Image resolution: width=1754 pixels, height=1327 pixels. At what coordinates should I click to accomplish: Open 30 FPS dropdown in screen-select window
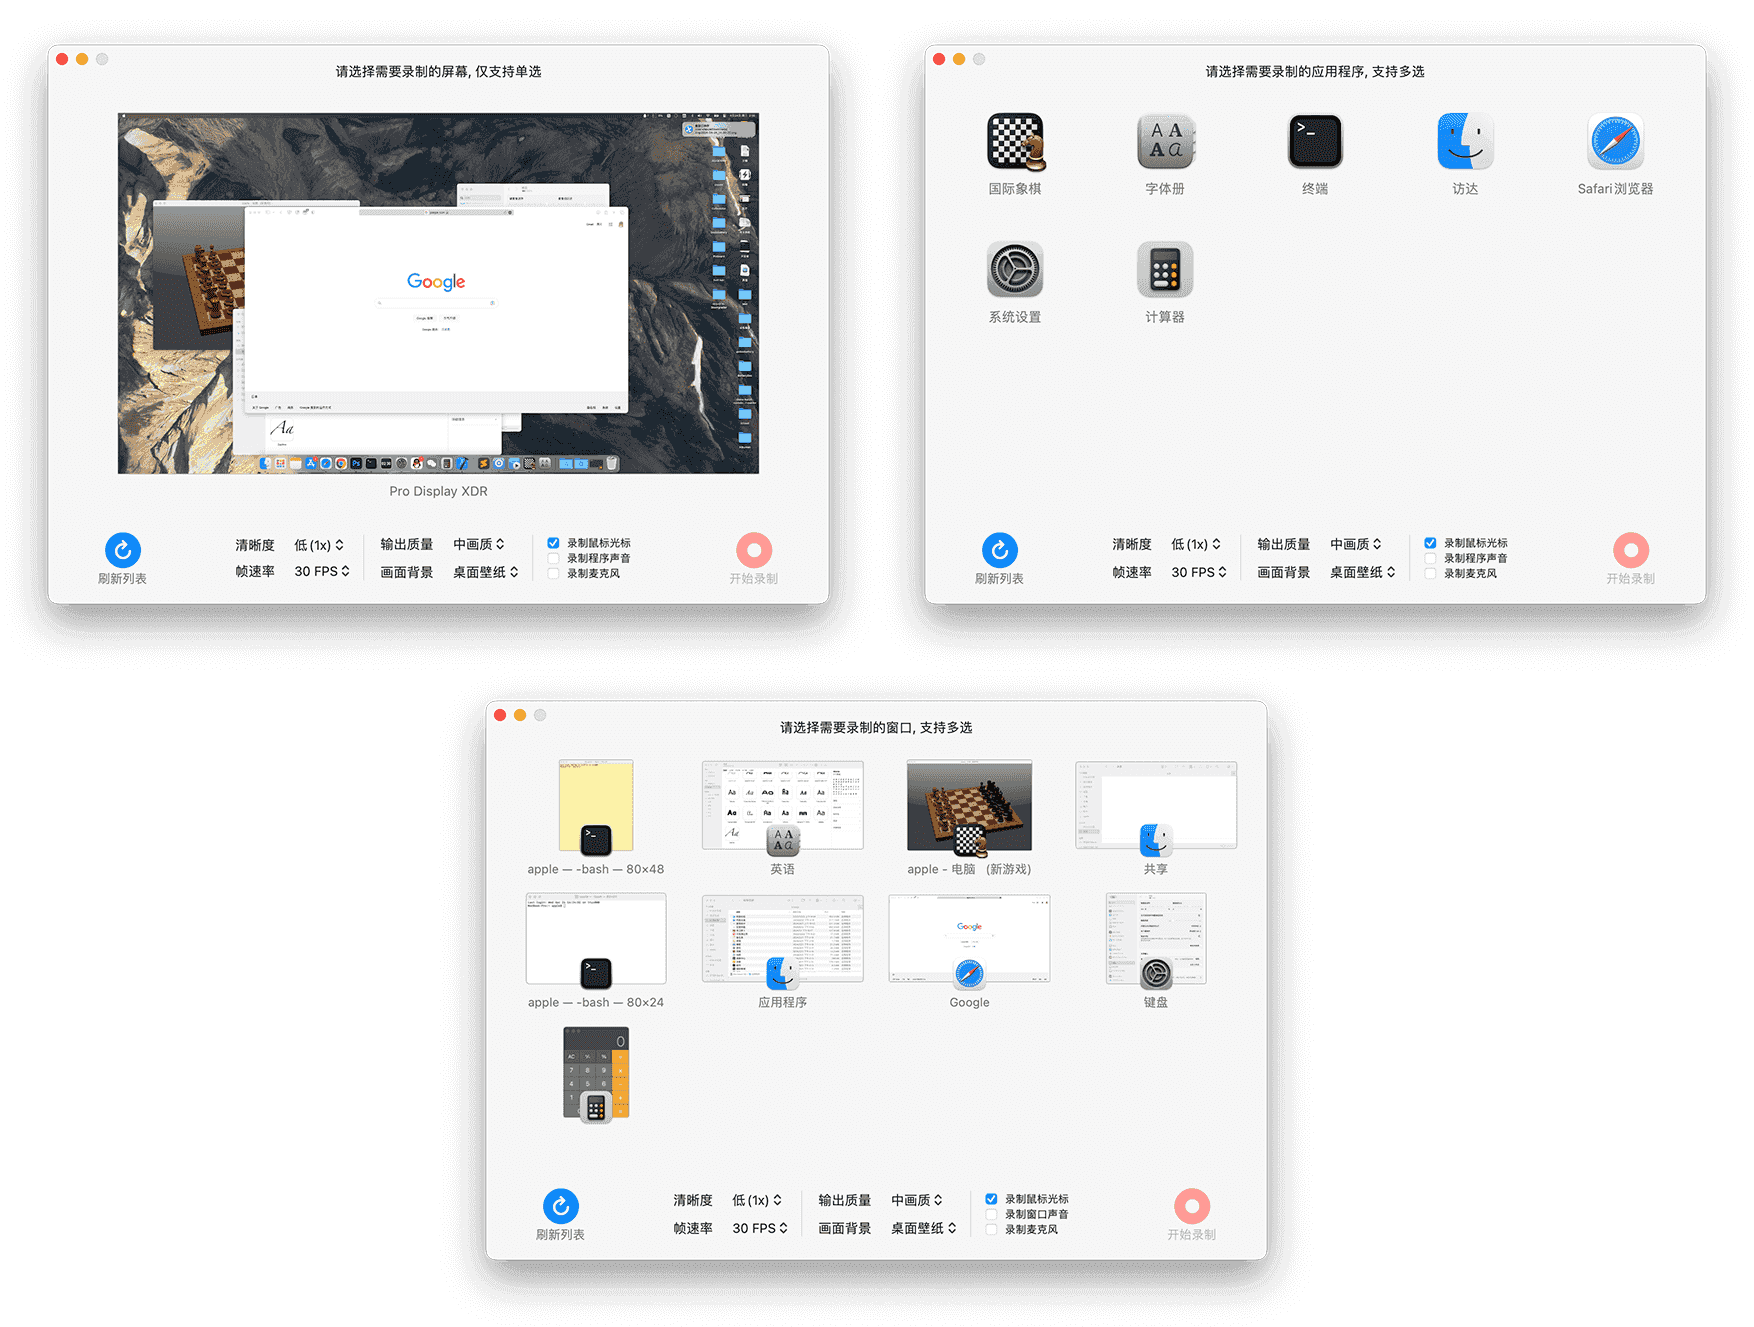point(322,571)
